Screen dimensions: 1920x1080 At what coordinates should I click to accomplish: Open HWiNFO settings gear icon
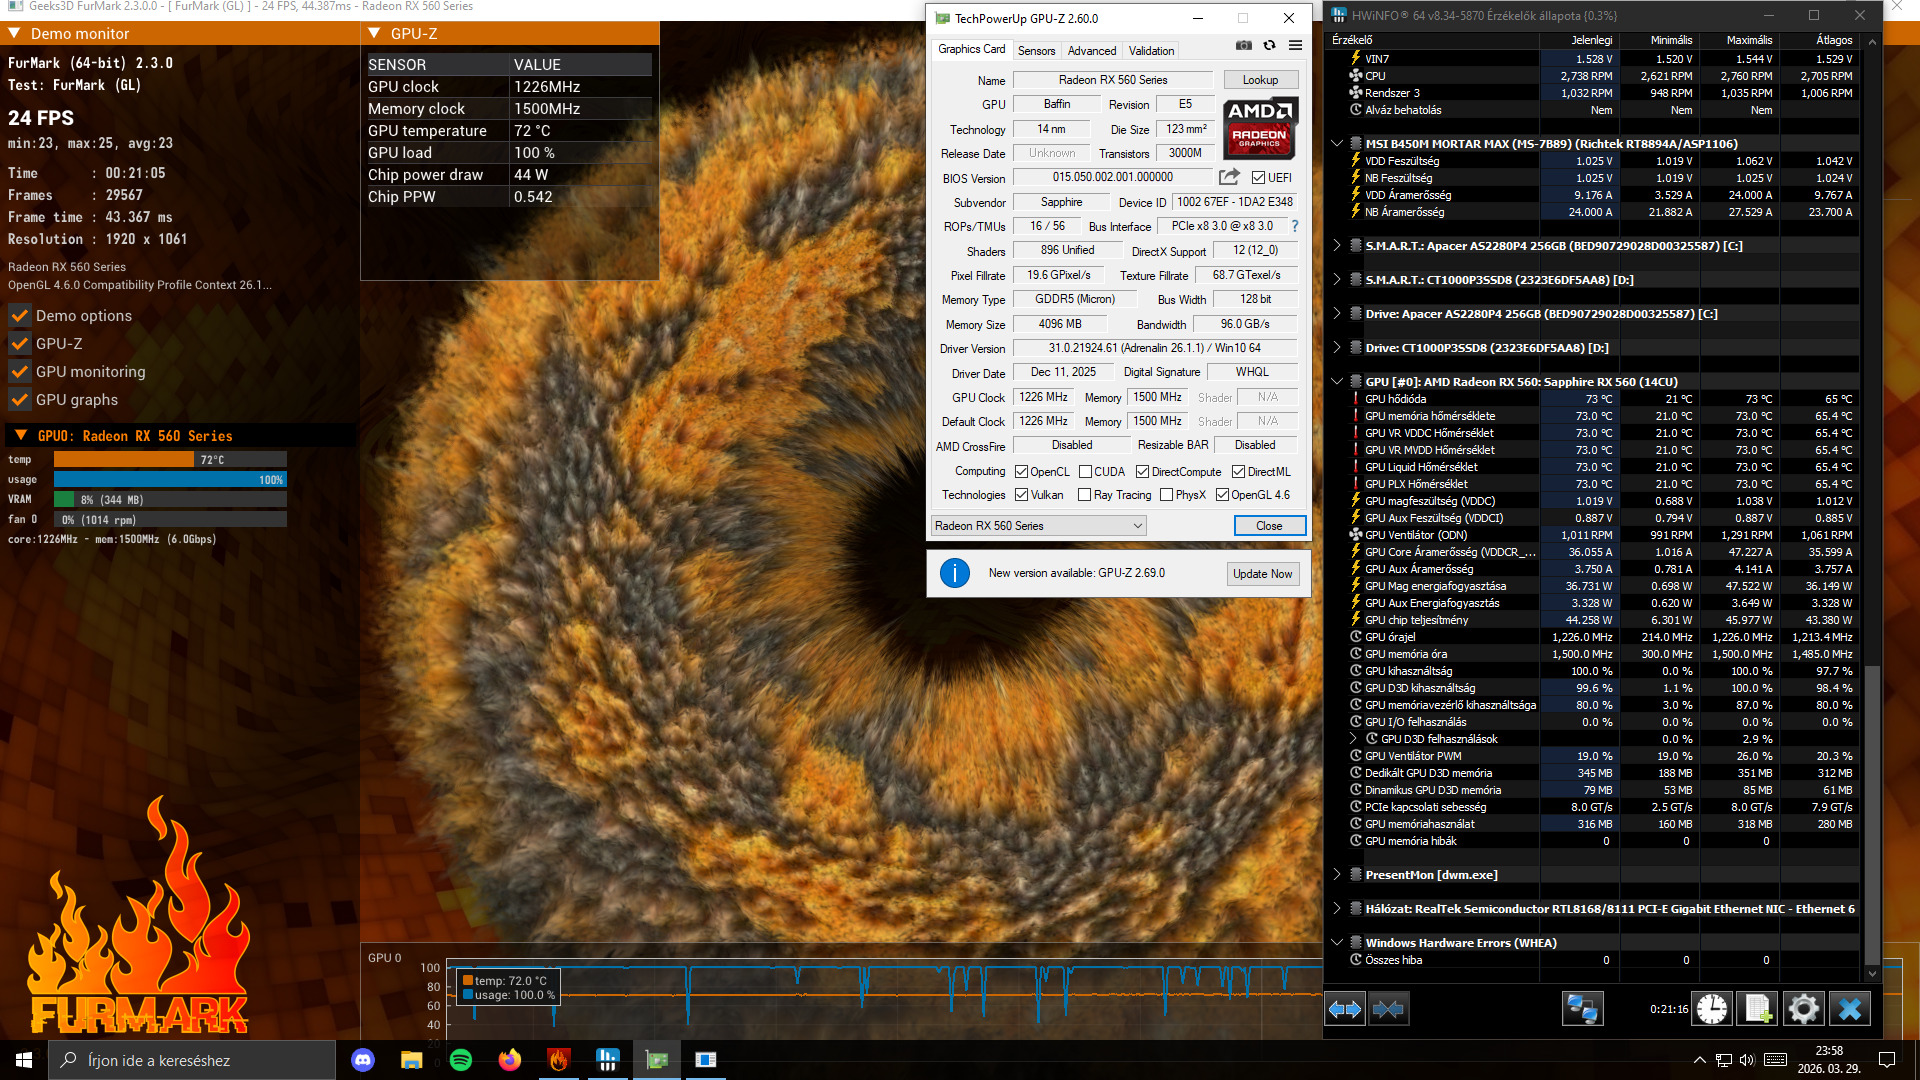(x=1803, y=1009)
